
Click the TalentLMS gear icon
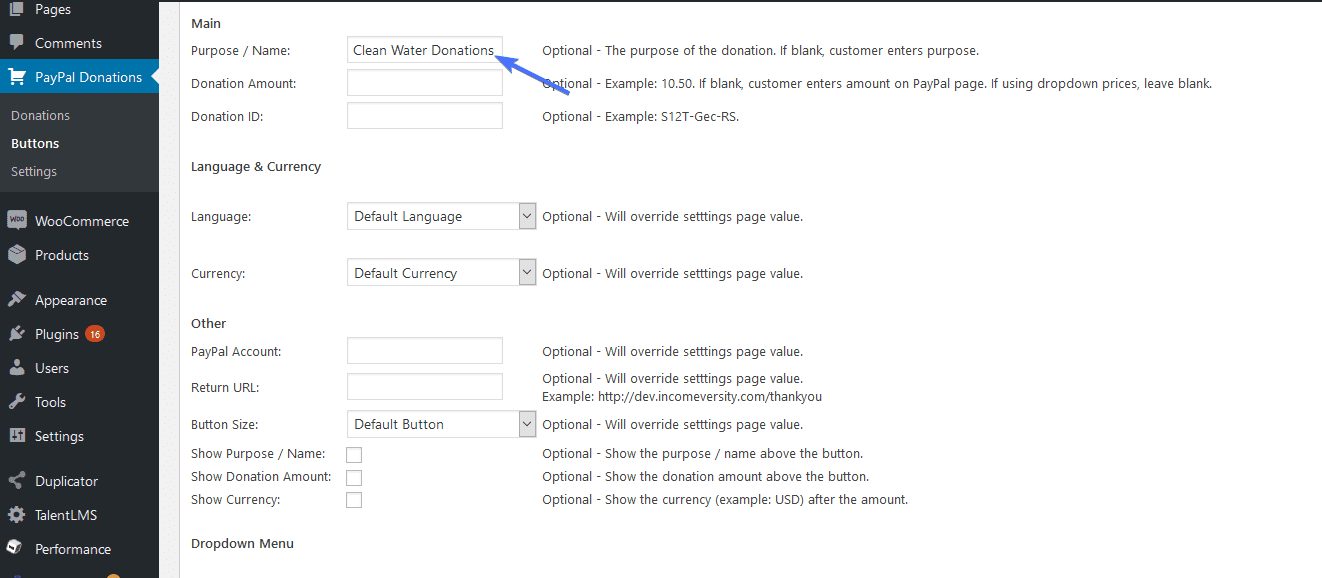tap(17, 515)
